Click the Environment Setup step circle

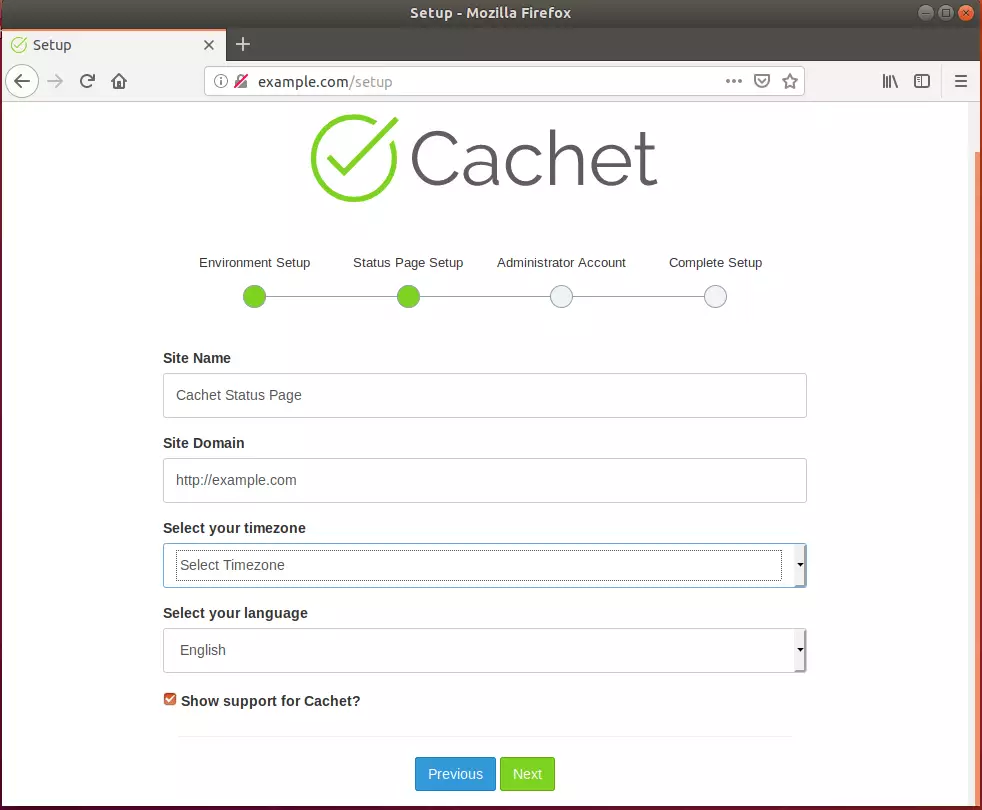click(x=254, y=296)
